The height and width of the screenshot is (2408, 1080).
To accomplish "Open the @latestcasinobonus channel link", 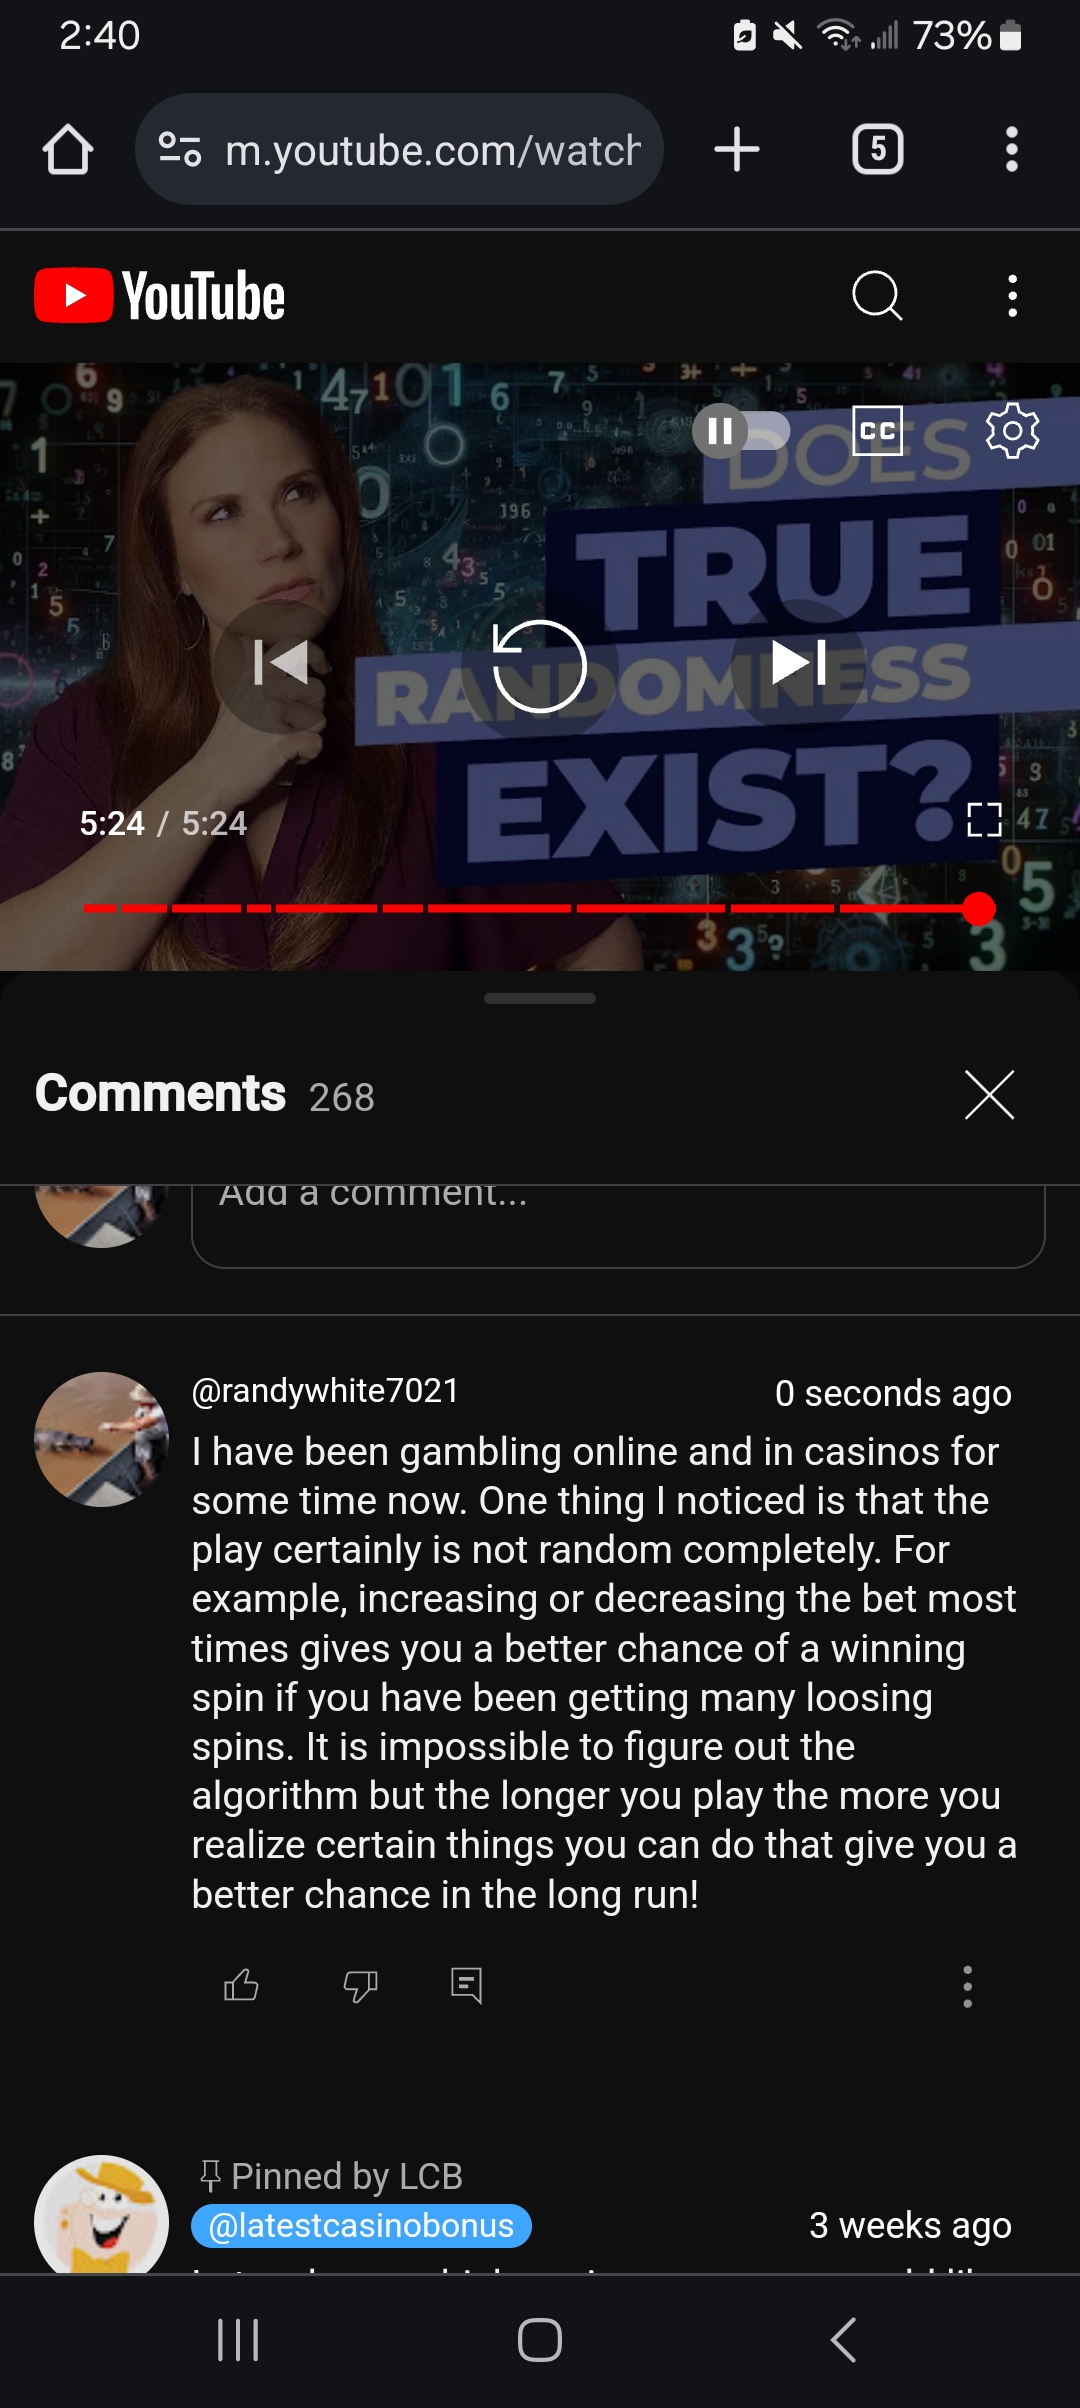I will 361,2225.
